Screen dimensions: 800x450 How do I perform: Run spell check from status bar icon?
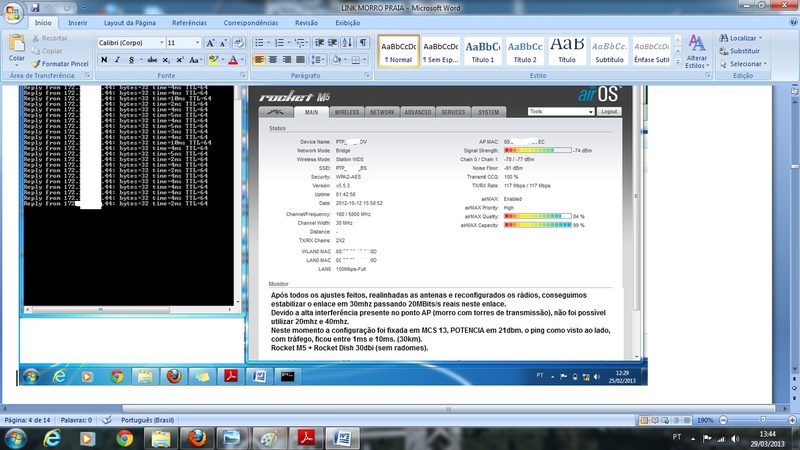pos(107,420)
